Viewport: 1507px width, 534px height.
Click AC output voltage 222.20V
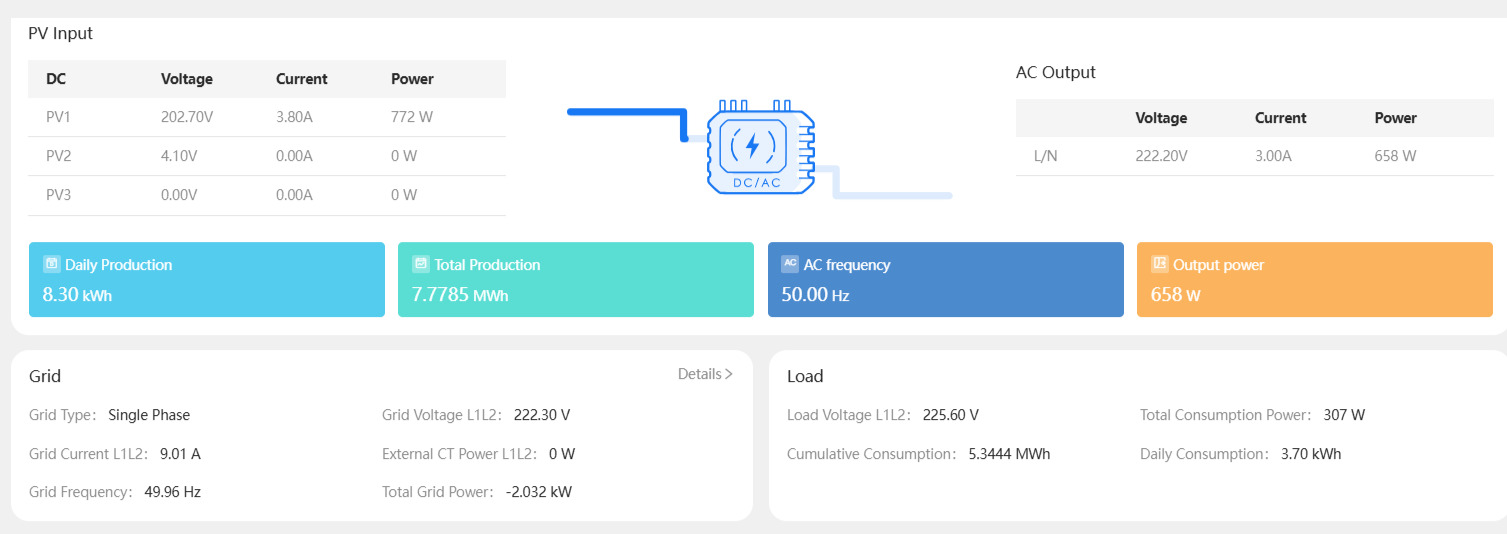tap(1162, 156)
